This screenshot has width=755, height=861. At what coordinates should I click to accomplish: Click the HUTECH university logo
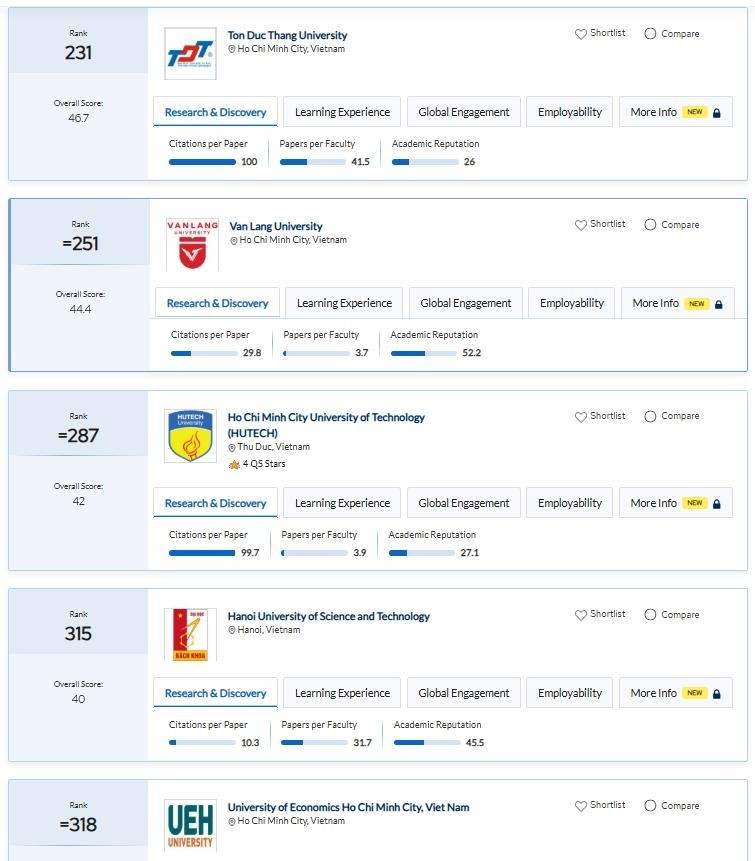190,436
